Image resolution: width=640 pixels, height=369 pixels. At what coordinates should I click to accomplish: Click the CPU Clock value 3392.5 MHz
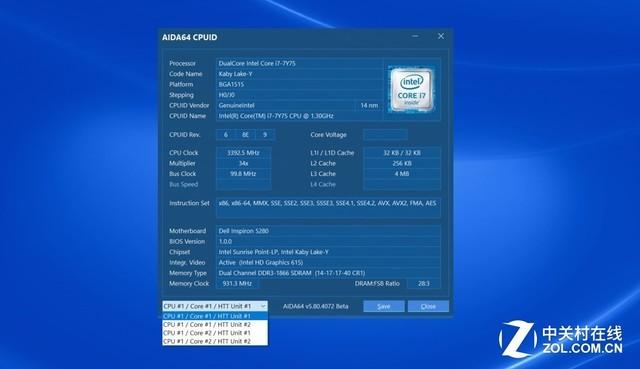tap(243, 153)
